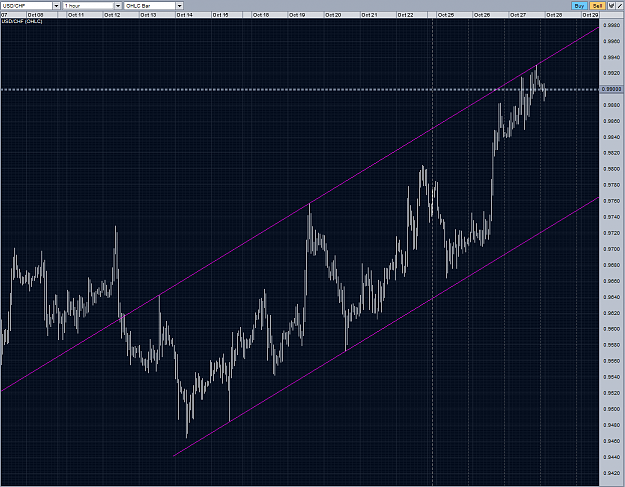
Task: Select the Oct 18 date header
Action: [261, 15]
